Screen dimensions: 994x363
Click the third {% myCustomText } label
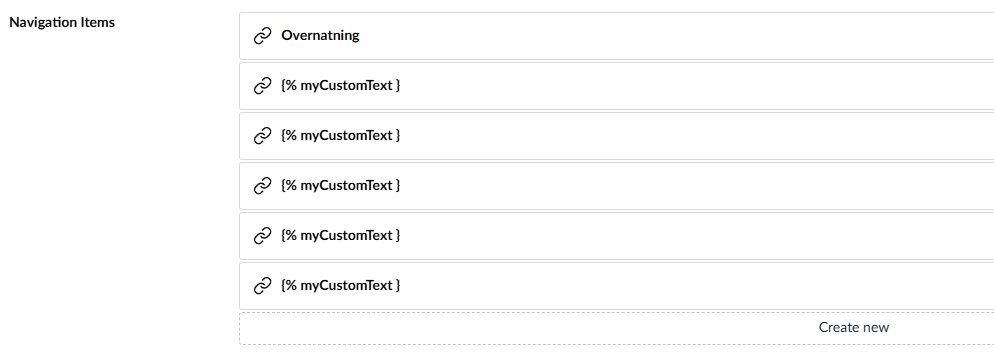pos(340,186)
